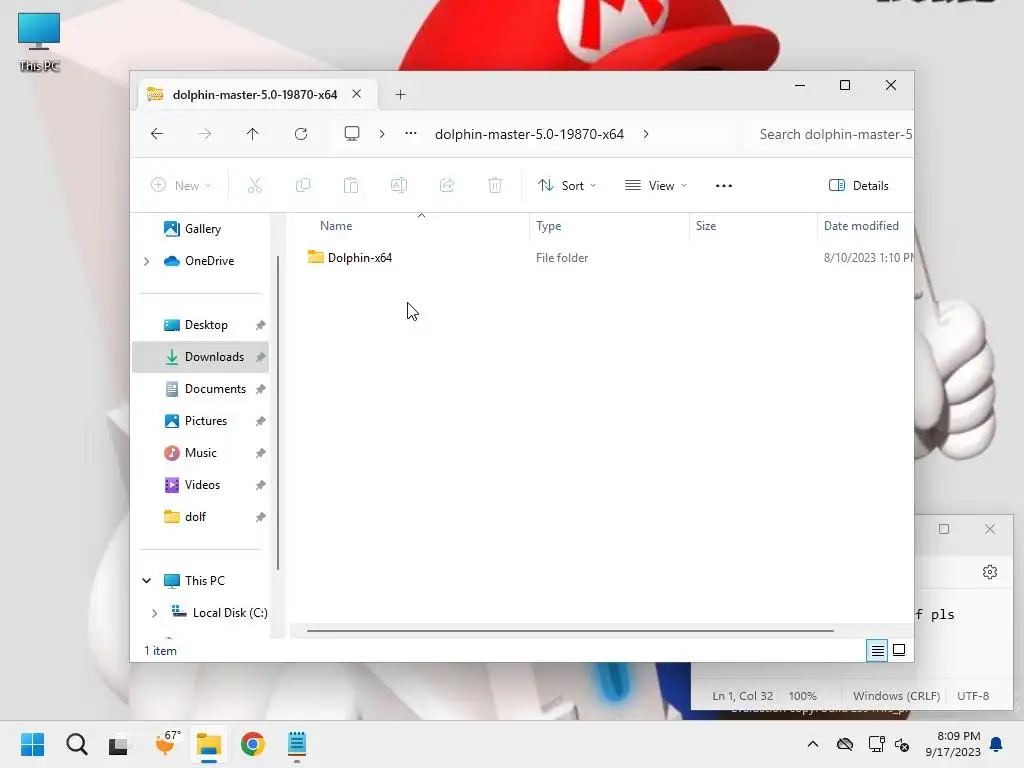The image size is (1024, 768).
Task: Go up one folder level arrow
Action: [x=253, y=134]
